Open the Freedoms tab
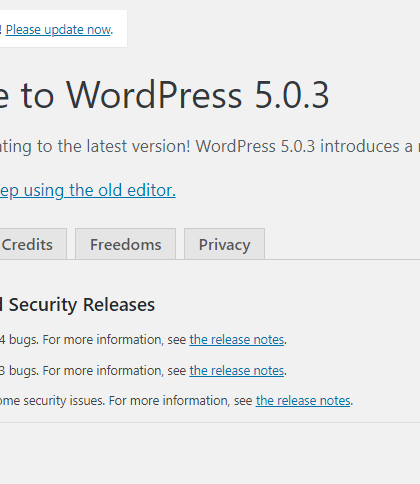420x484 pixels. pyautogui.click(x=125, y=244)
